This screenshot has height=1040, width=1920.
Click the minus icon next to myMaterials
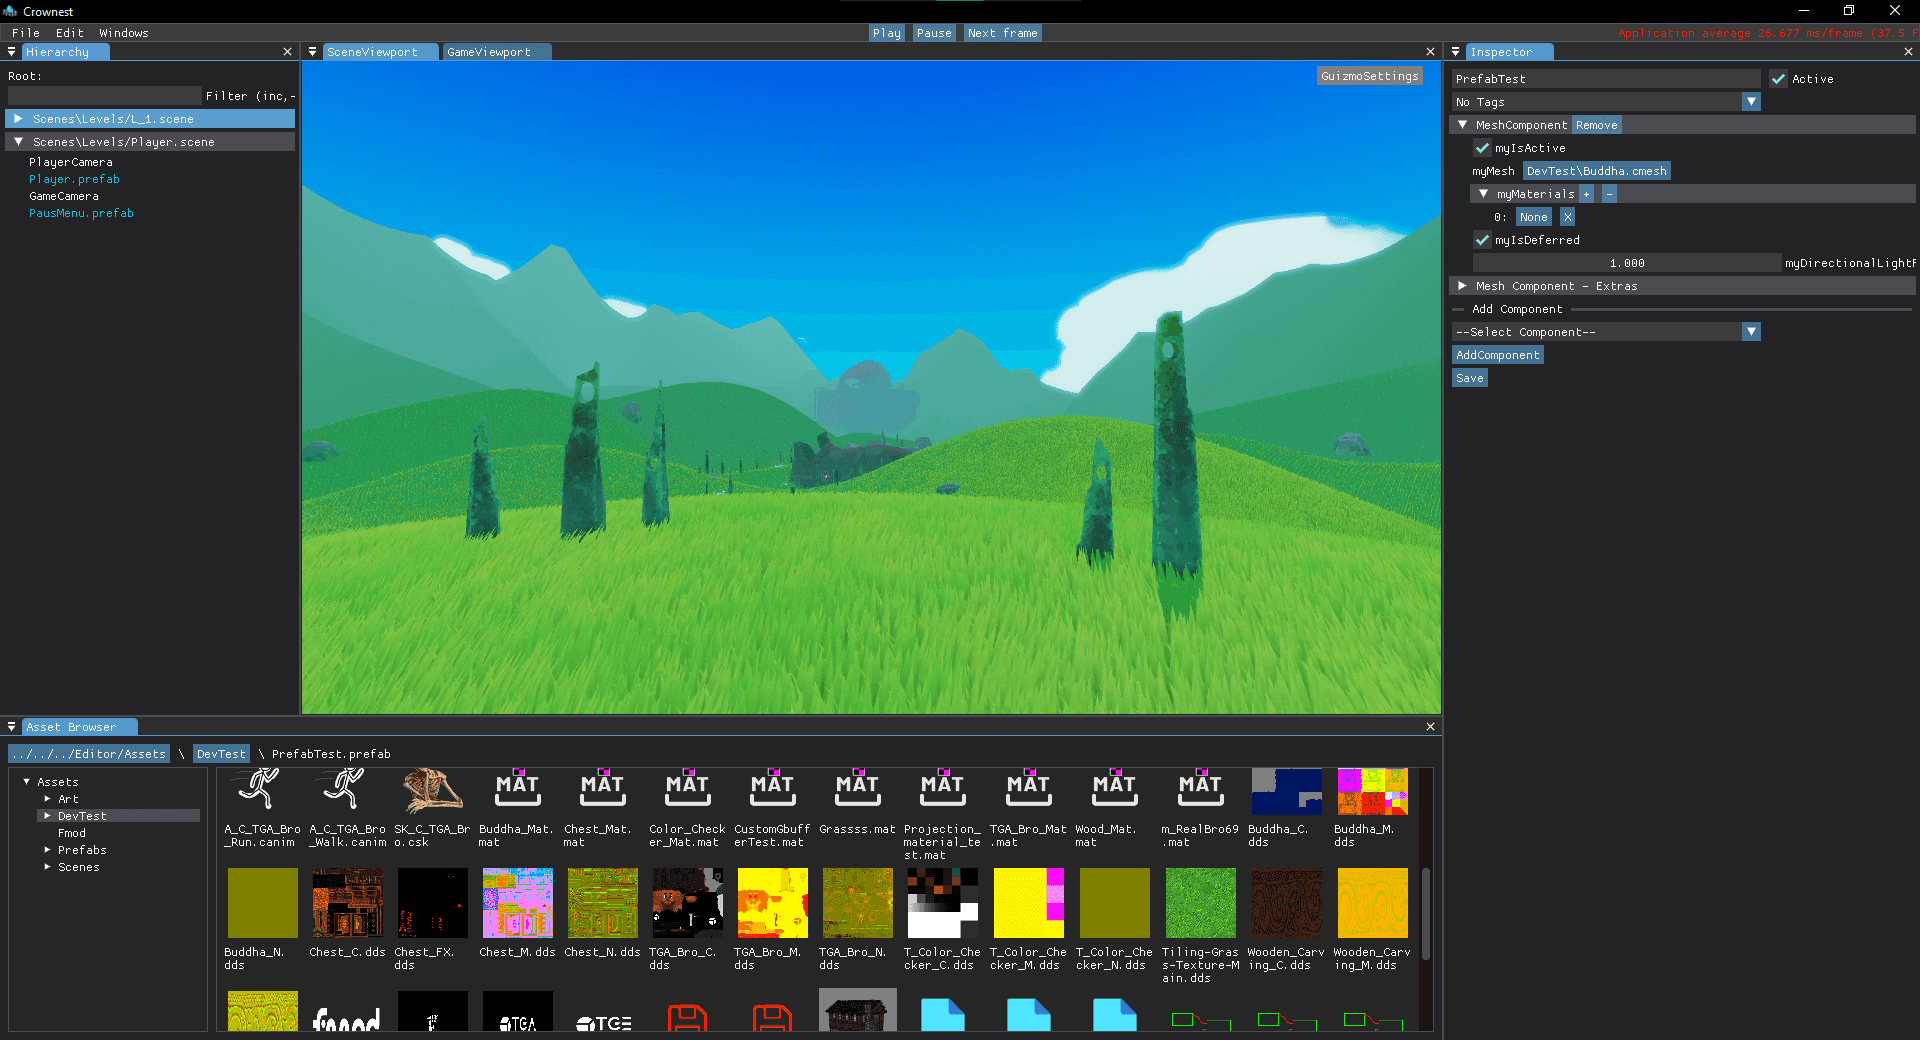(1609, 195)
